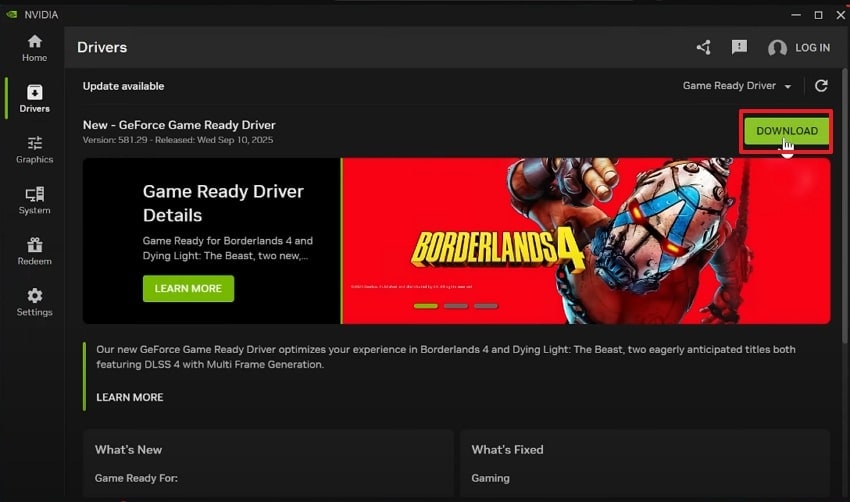Click the NVIDIA logo in title bar
This screenshot has height=502, width=850.
point(11,15)
